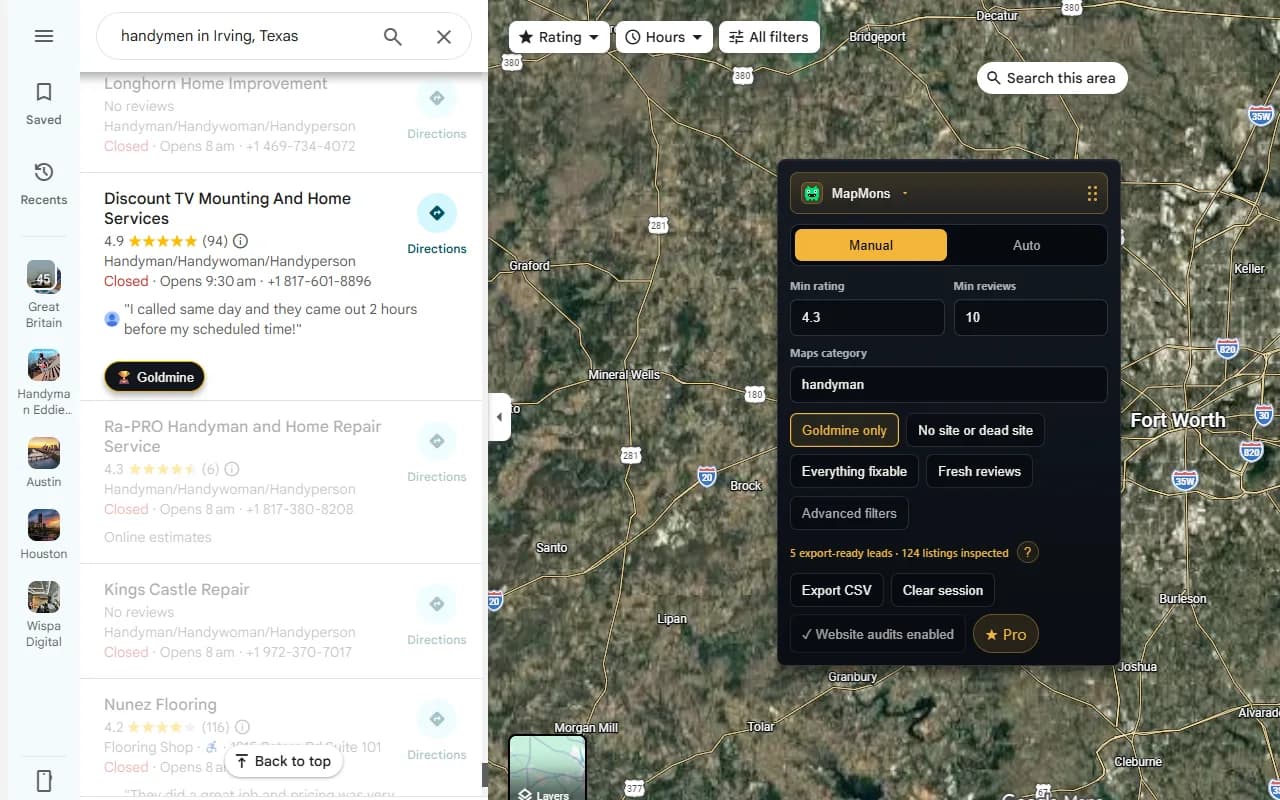The image size is (1280, 800).
Task: Click the phone icon at sidebar bottom
Action: (x=43, y=781)
